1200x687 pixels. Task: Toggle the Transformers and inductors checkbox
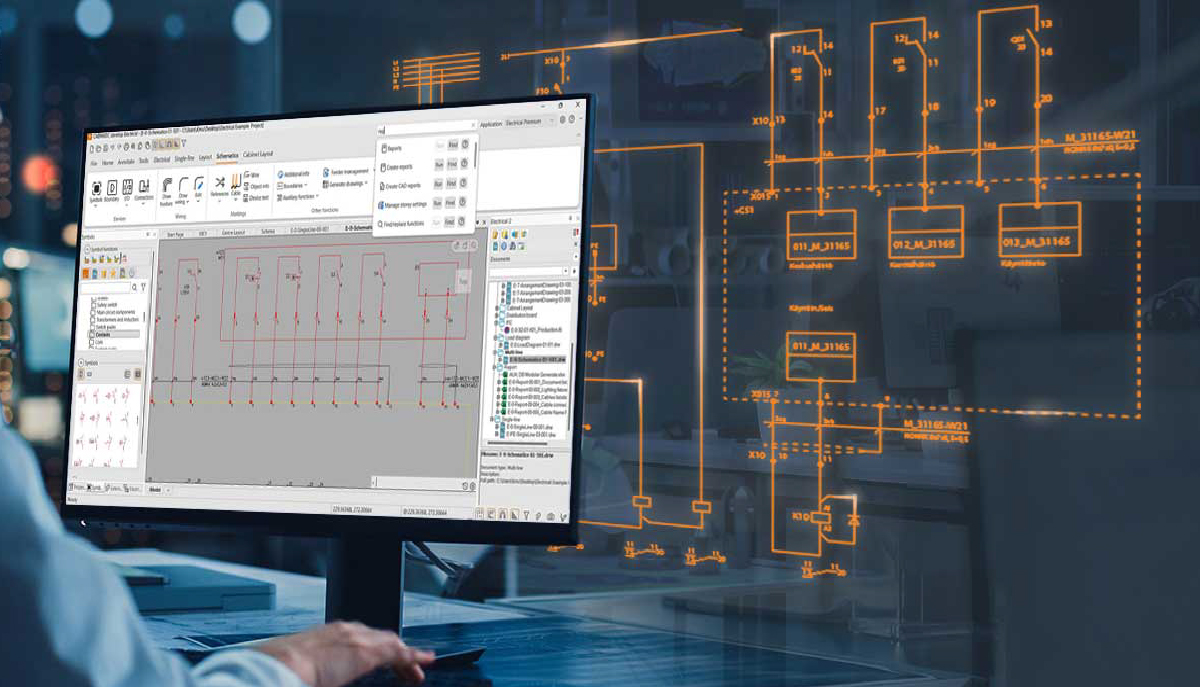[x=94, y=319]
